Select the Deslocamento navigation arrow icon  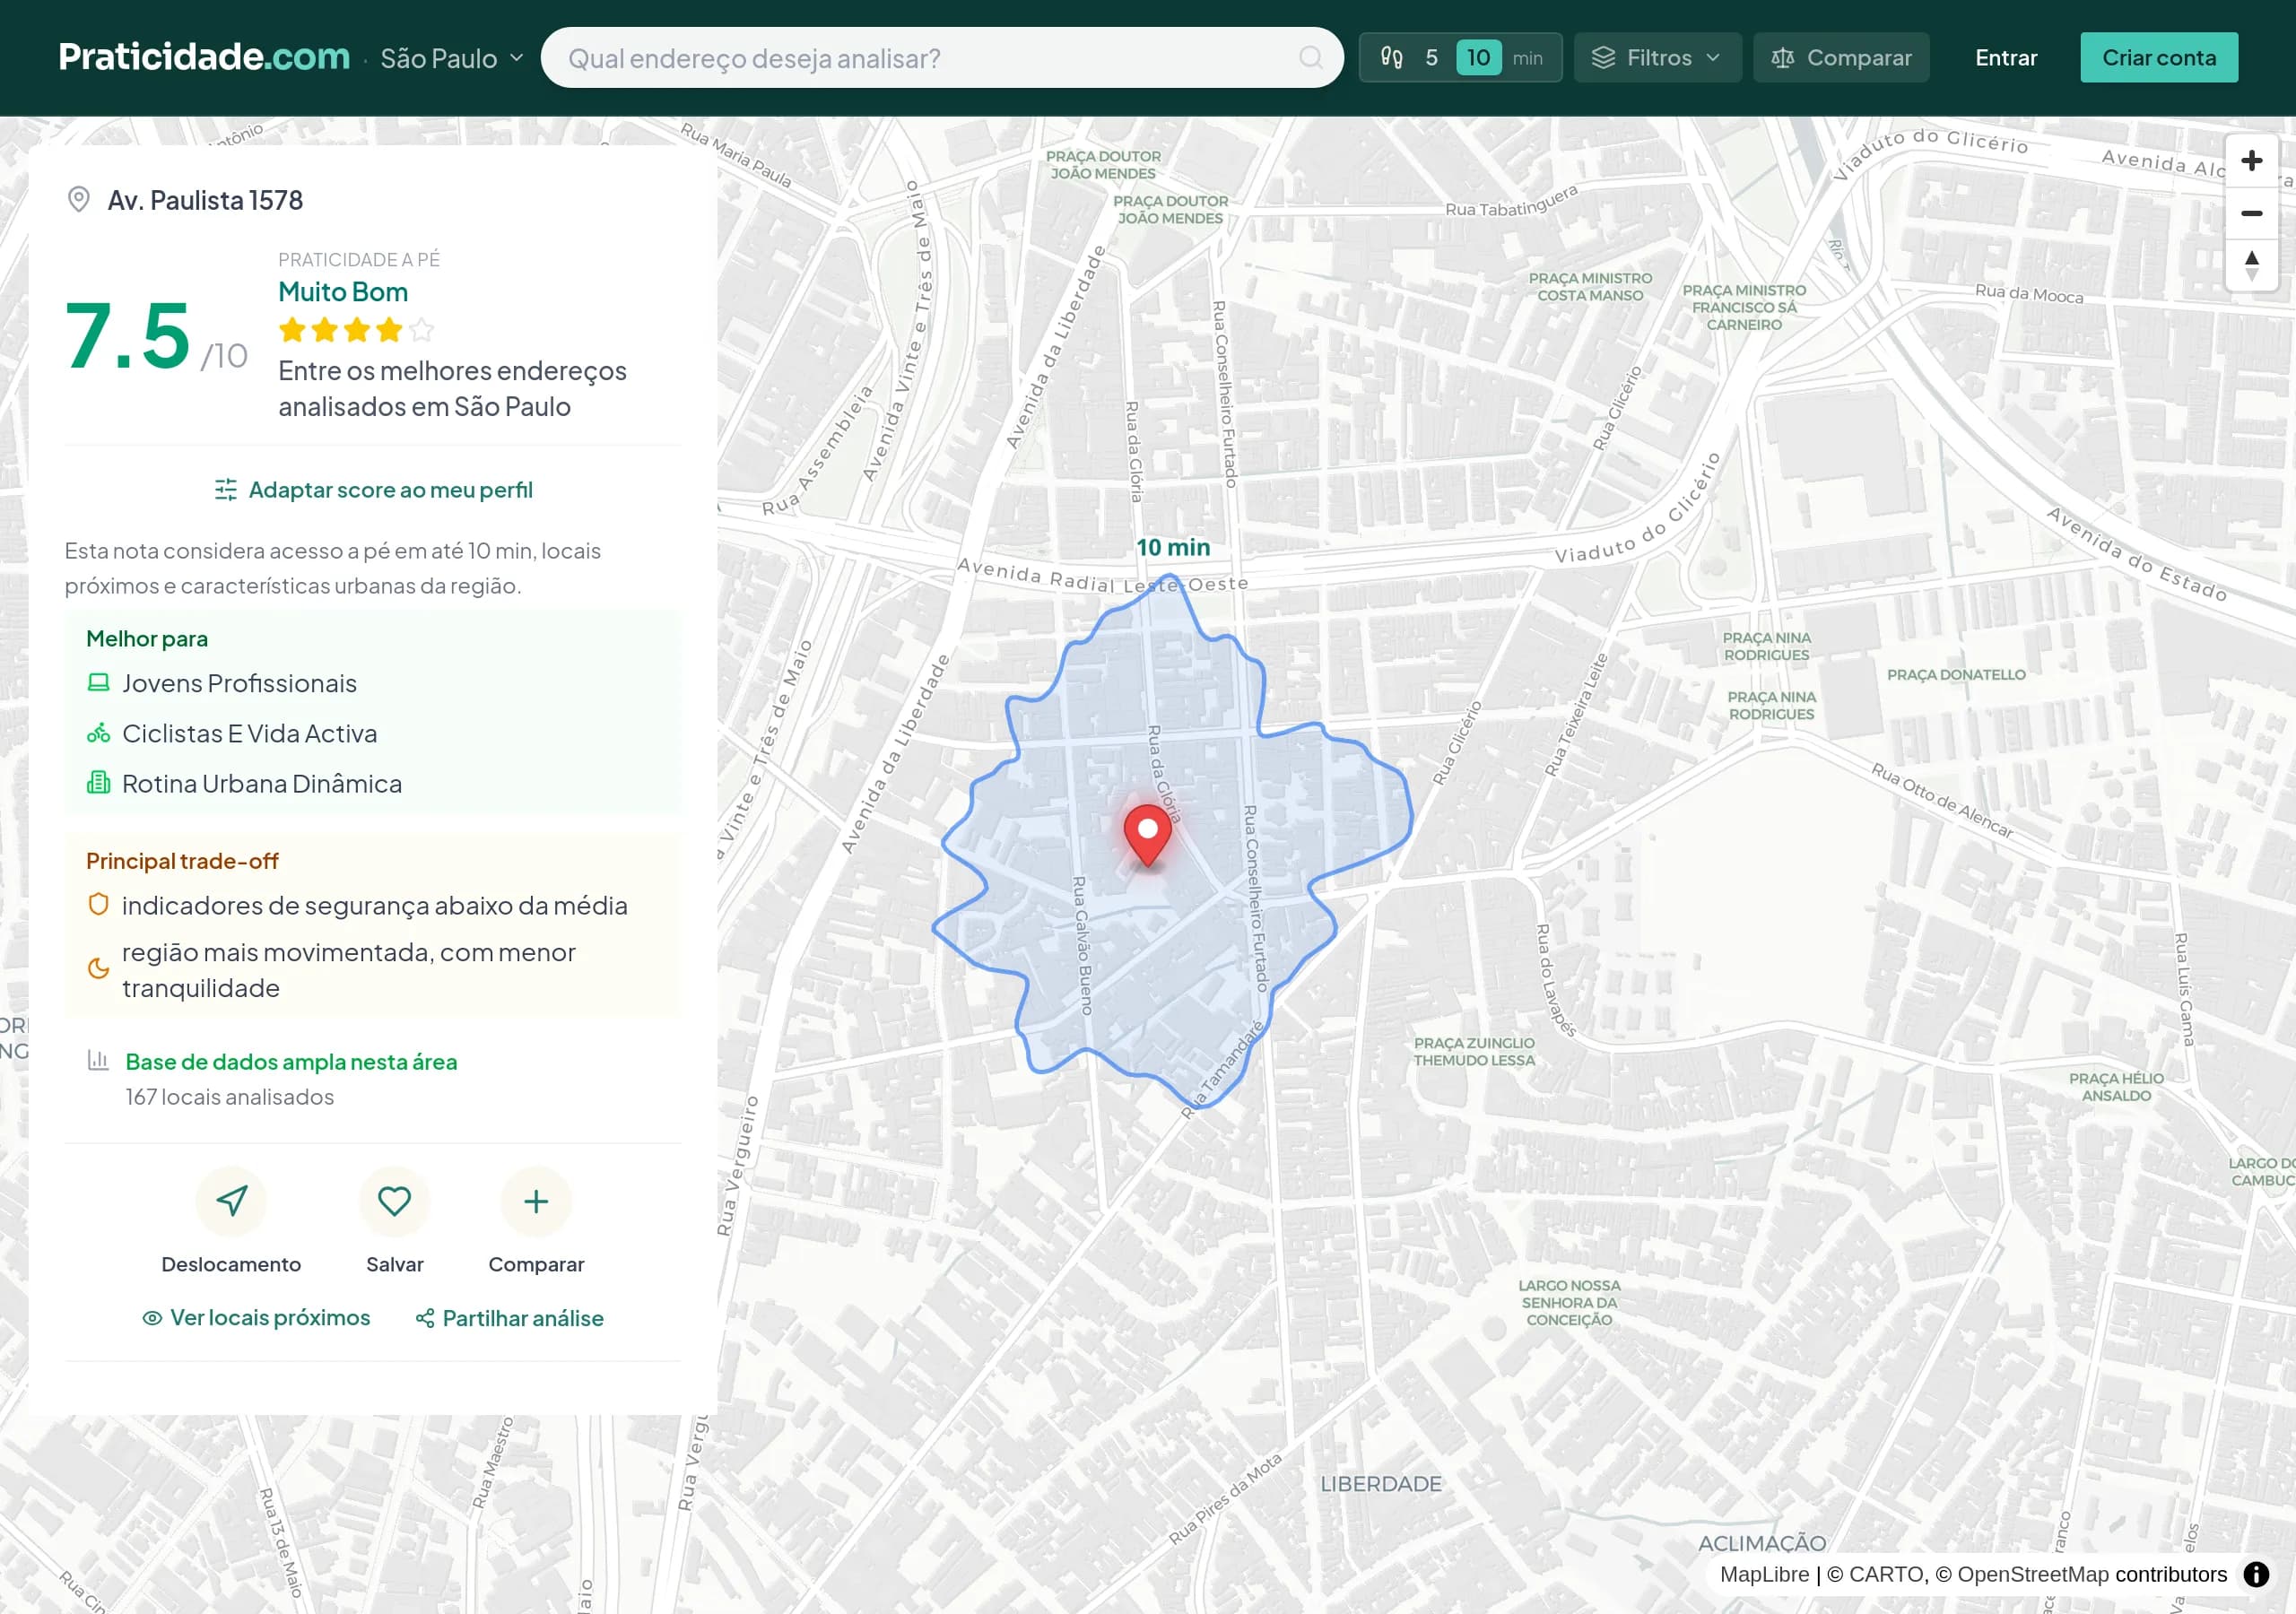click(231, 1201)
